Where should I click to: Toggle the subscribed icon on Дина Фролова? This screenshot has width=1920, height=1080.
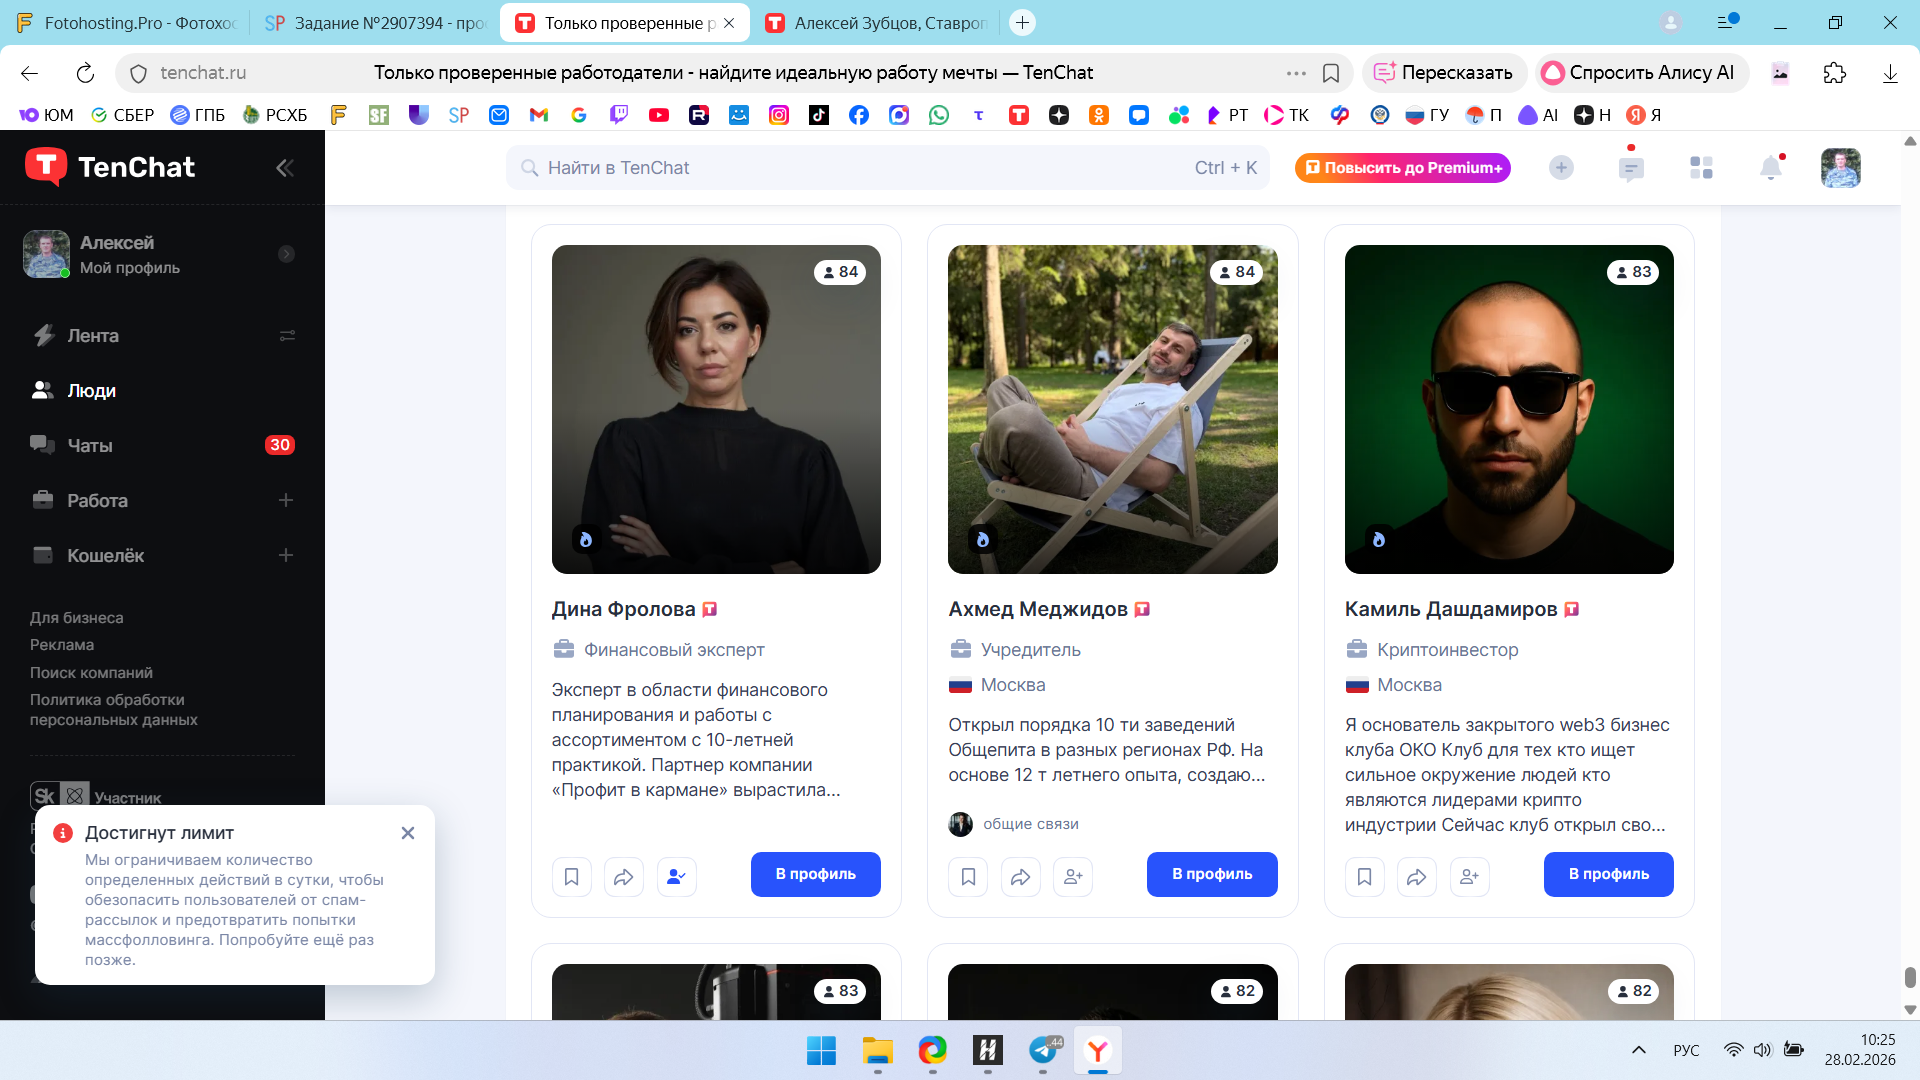pyautogui.click(x=676, y=877)
